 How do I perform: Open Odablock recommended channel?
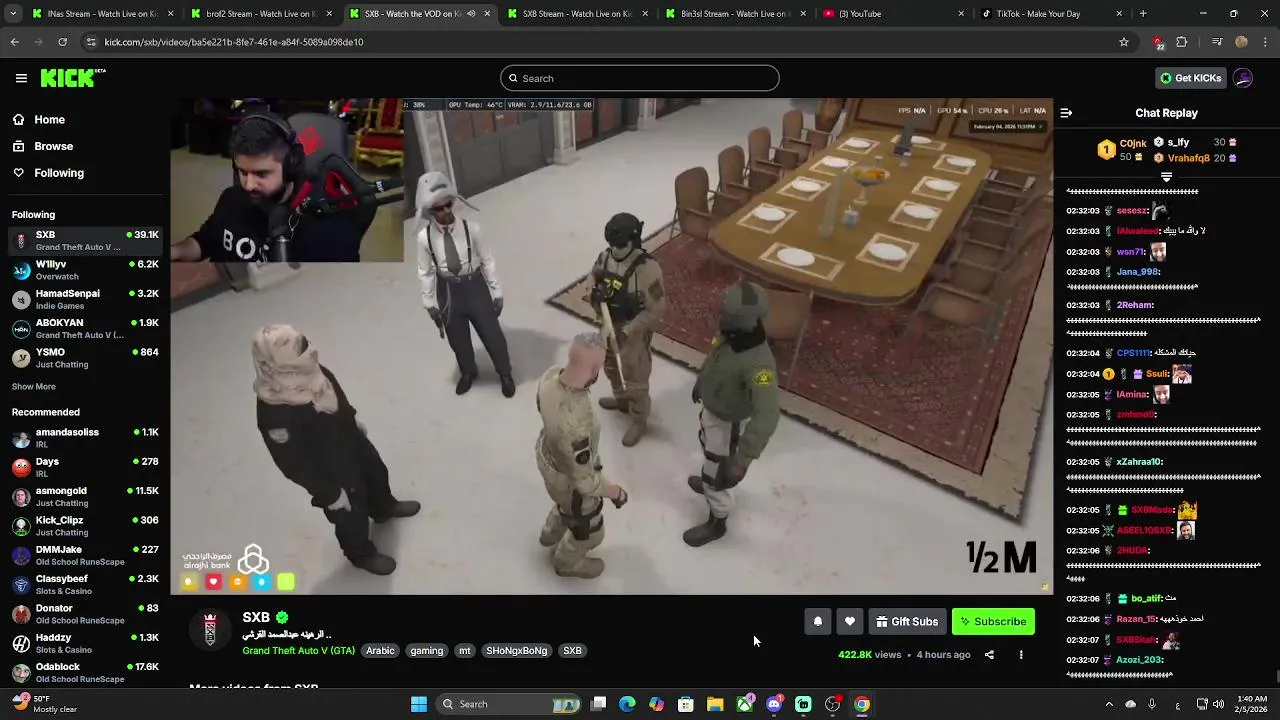(85, 672)
